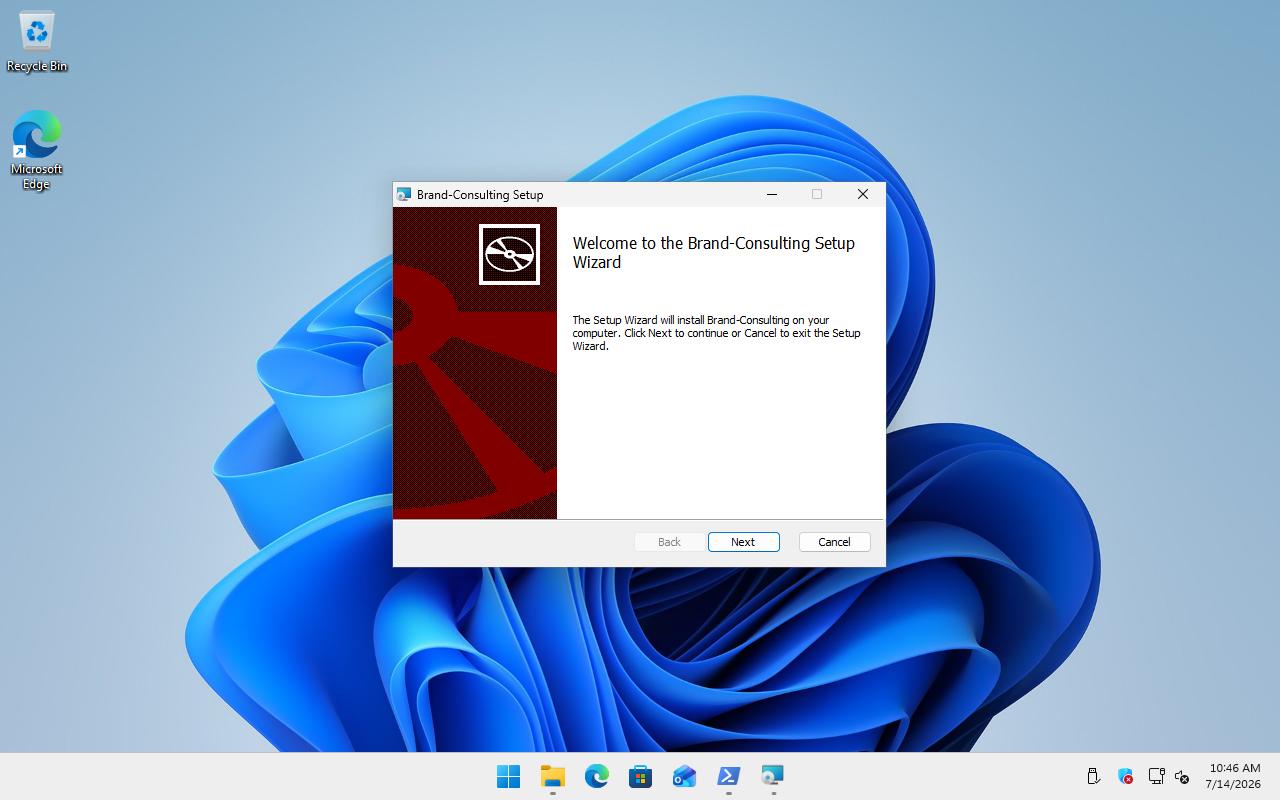This screenshot has height=800, width=1280.
Task: Cancel the Brand-Consulting setup
Action: point(834,542)
